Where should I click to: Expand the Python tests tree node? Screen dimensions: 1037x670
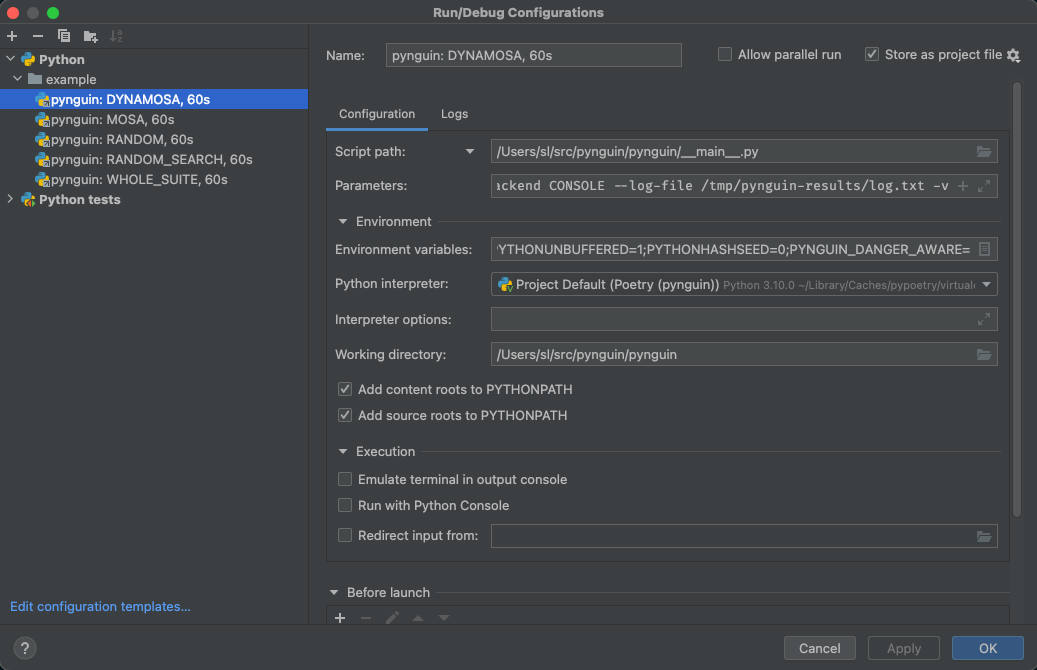[11, 200]
